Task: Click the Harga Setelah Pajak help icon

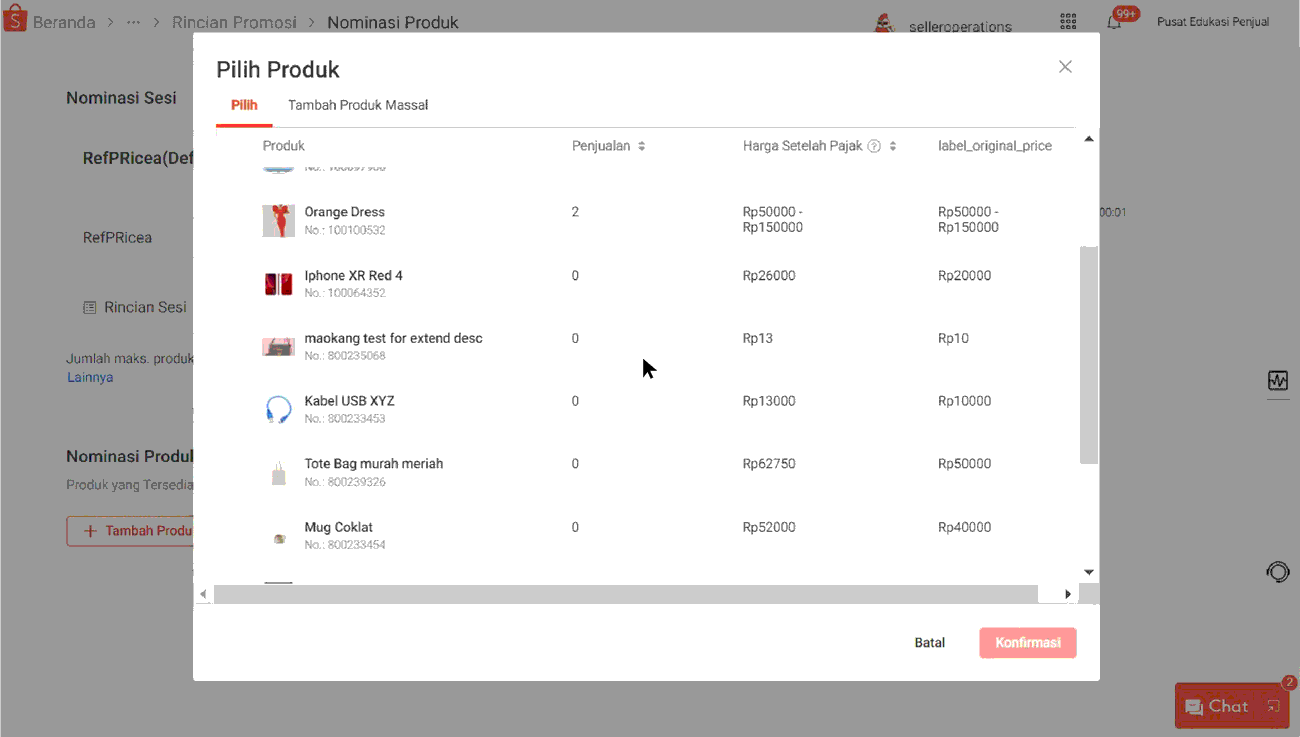Action: [874, 146]
